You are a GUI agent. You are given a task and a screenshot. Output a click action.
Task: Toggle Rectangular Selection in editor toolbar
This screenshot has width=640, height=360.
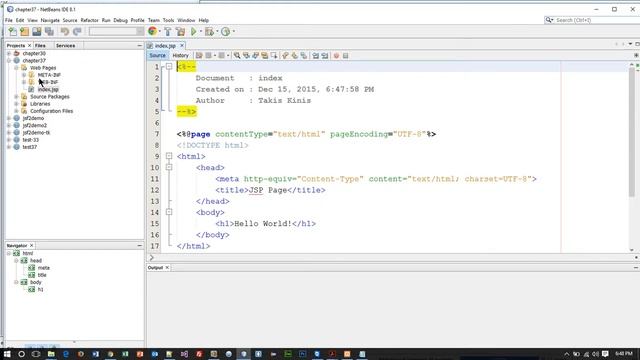pos(274,56)
